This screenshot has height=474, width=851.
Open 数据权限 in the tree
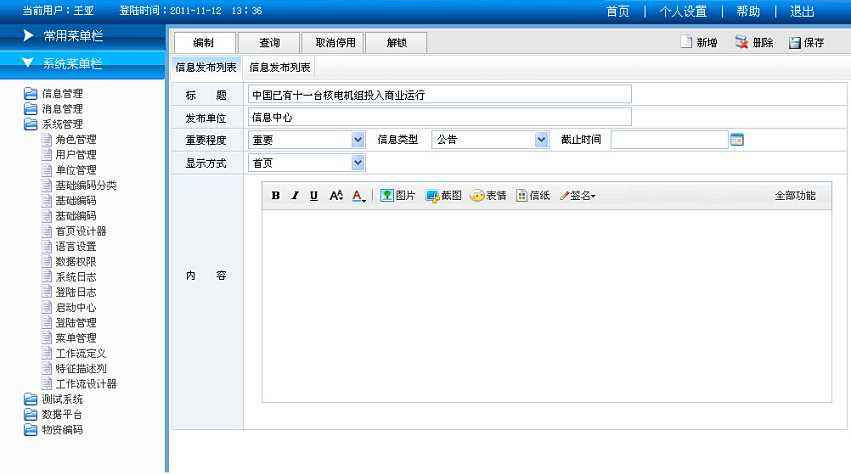tap(70, 262)
